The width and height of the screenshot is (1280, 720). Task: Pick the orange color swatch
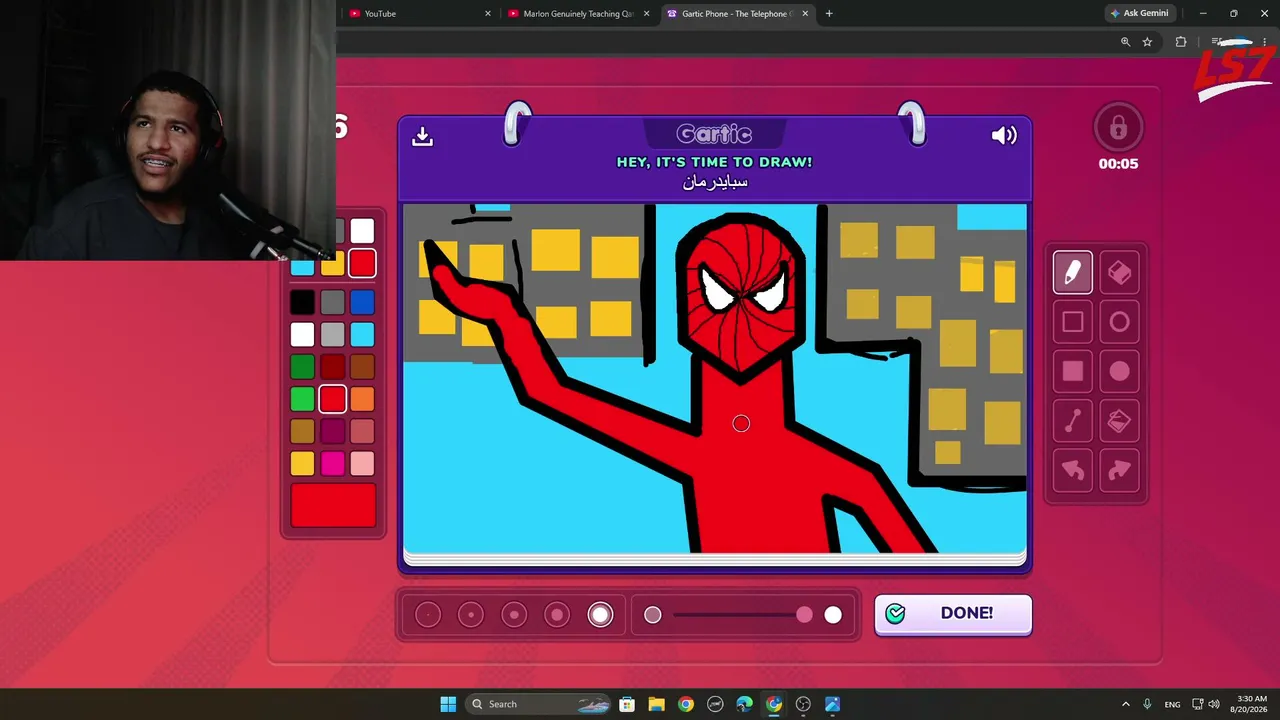(x=362, y=399)
